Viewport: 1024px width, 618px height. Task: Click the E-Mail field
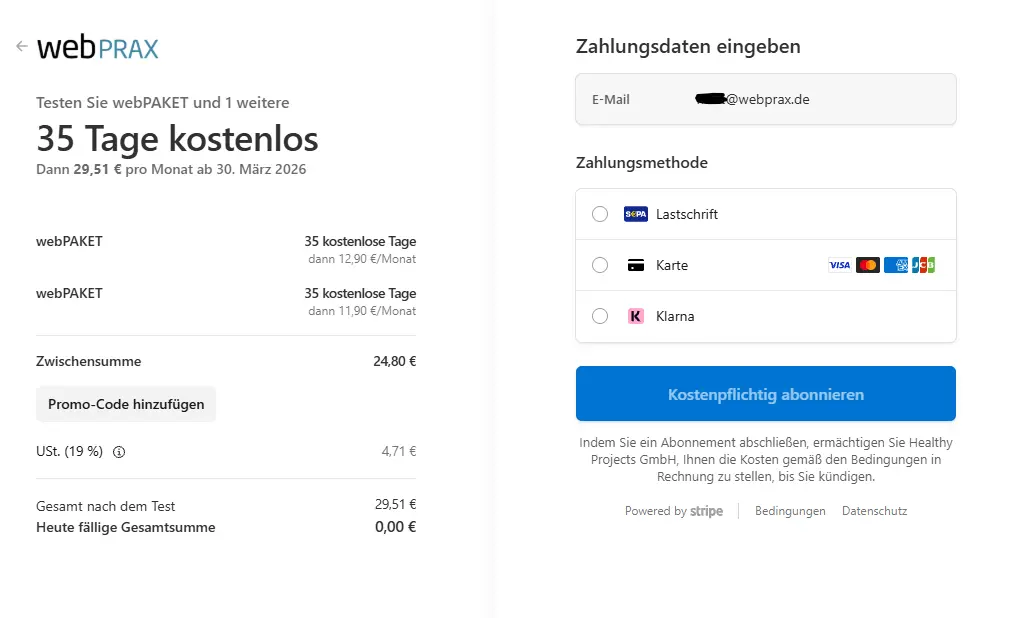(x=765, y=100)
